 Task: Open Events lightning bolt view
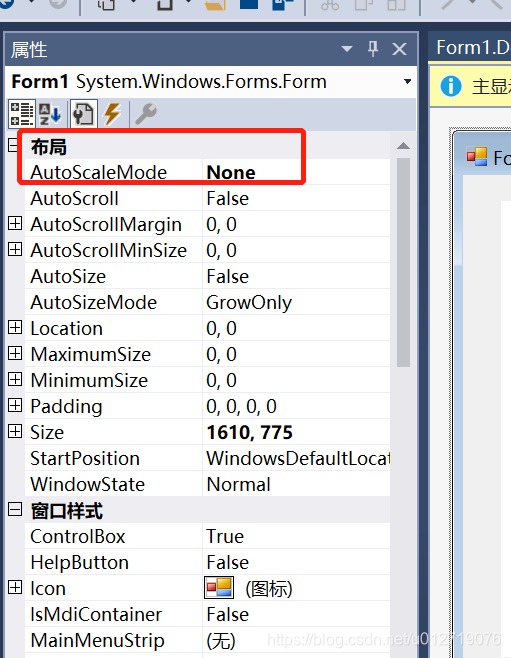112,113
